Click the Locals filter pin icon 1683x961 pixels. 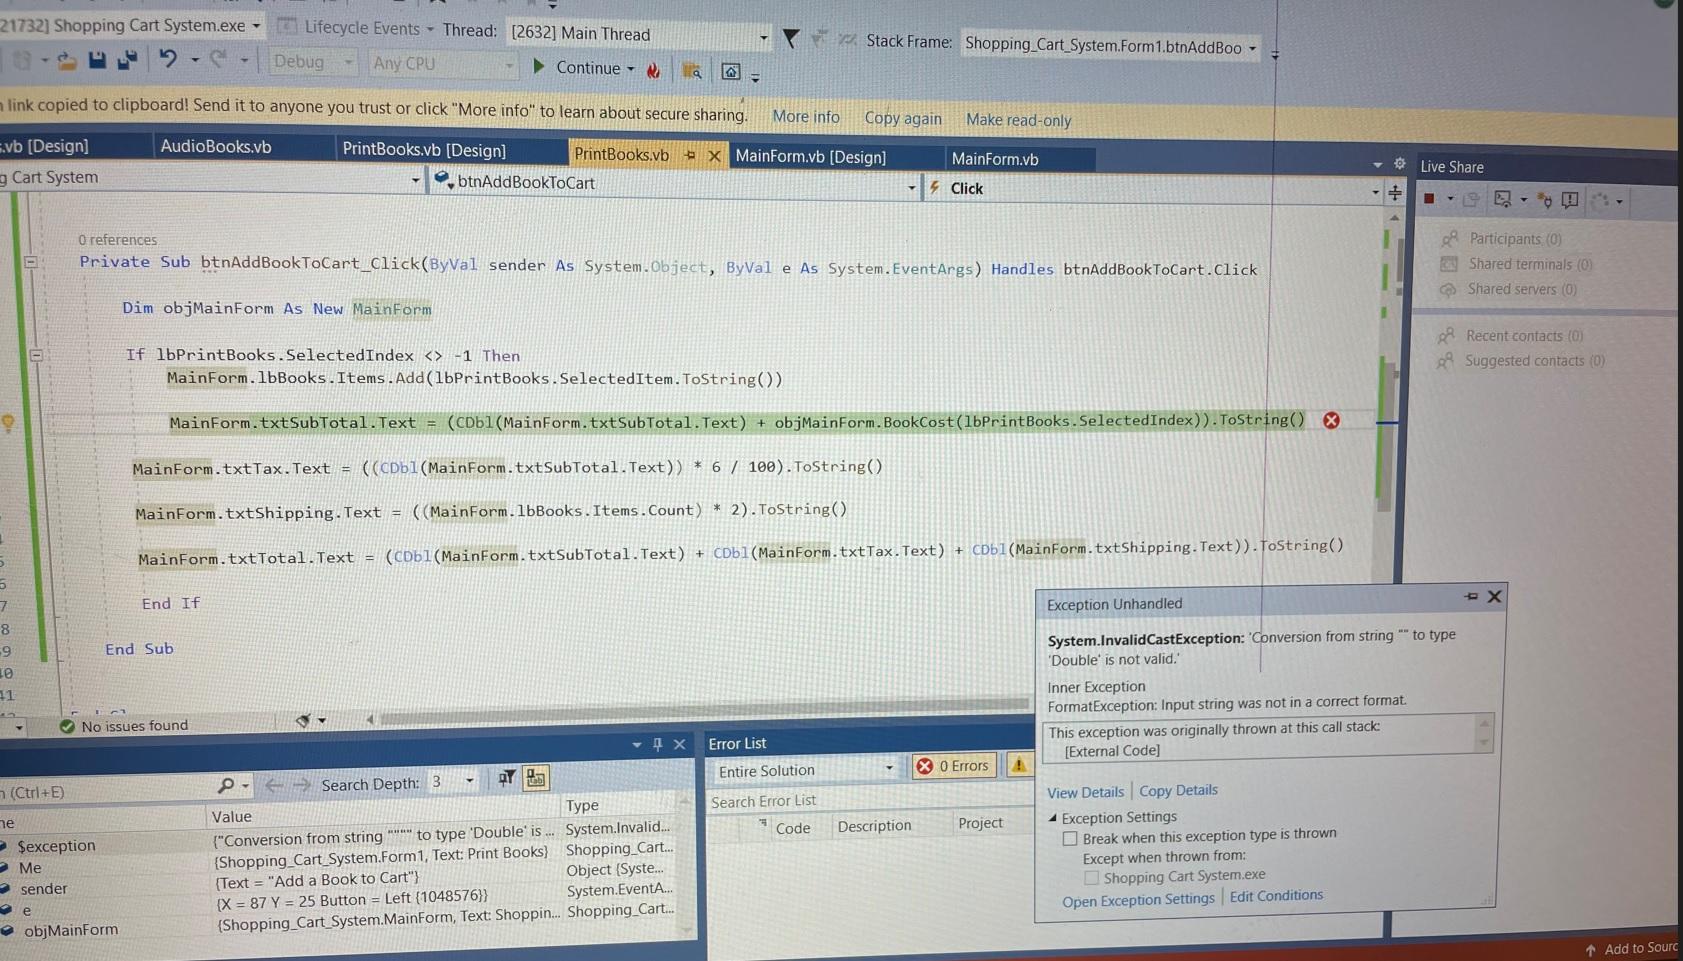coord(507,778)
